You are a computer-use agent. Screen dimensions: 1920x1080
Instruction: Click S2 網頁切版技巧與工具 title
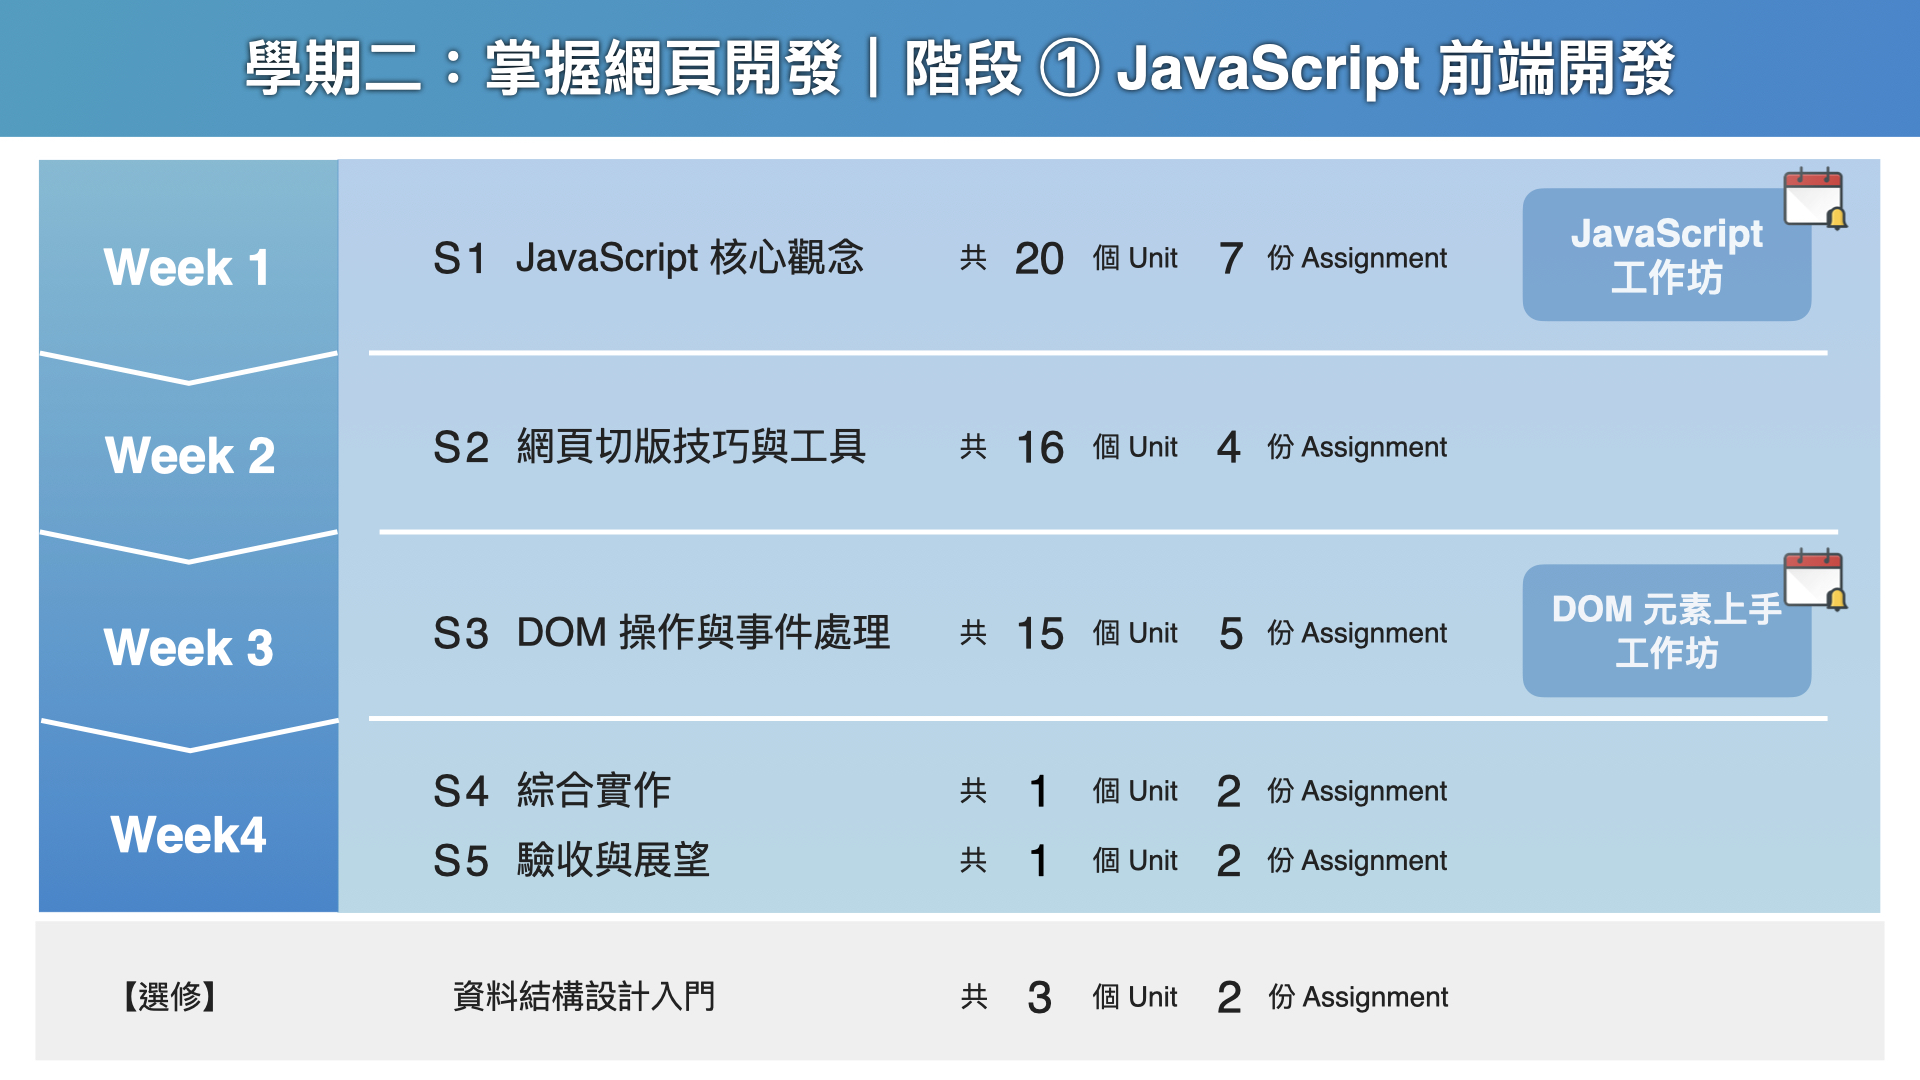(649, 447)
